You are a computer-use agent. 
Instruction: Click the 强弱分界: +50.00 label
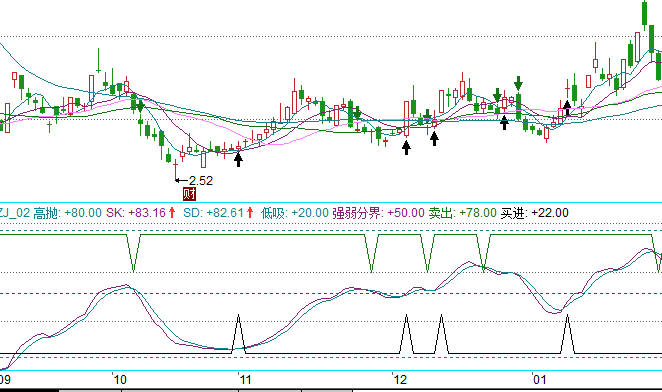(378, 212)
